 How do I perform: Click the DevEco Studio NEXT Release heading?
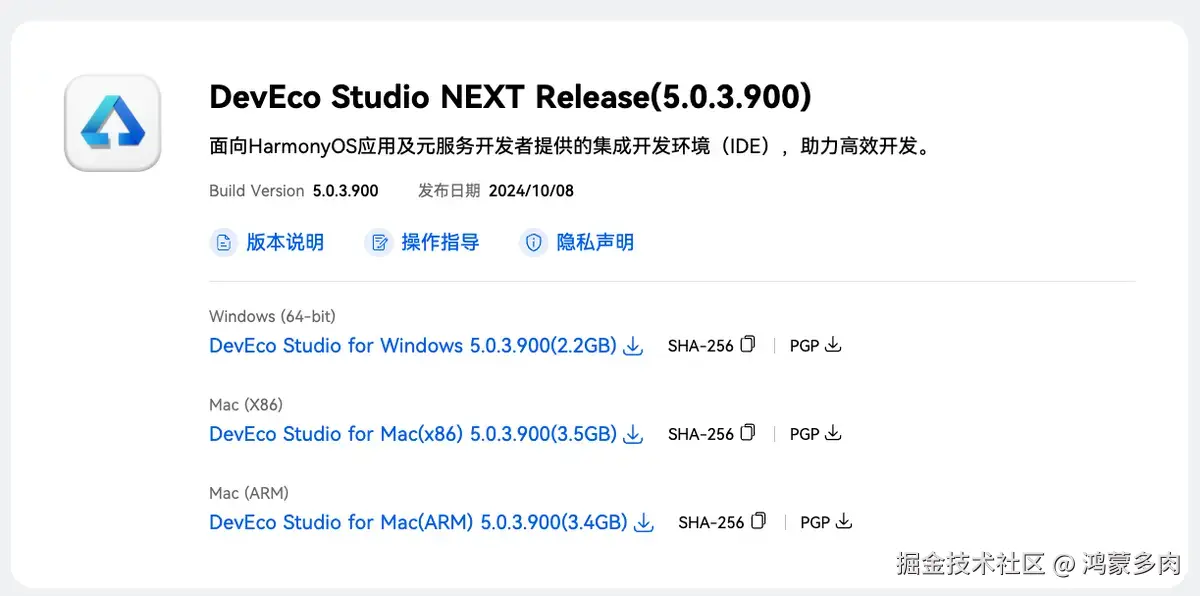point(510,97)
